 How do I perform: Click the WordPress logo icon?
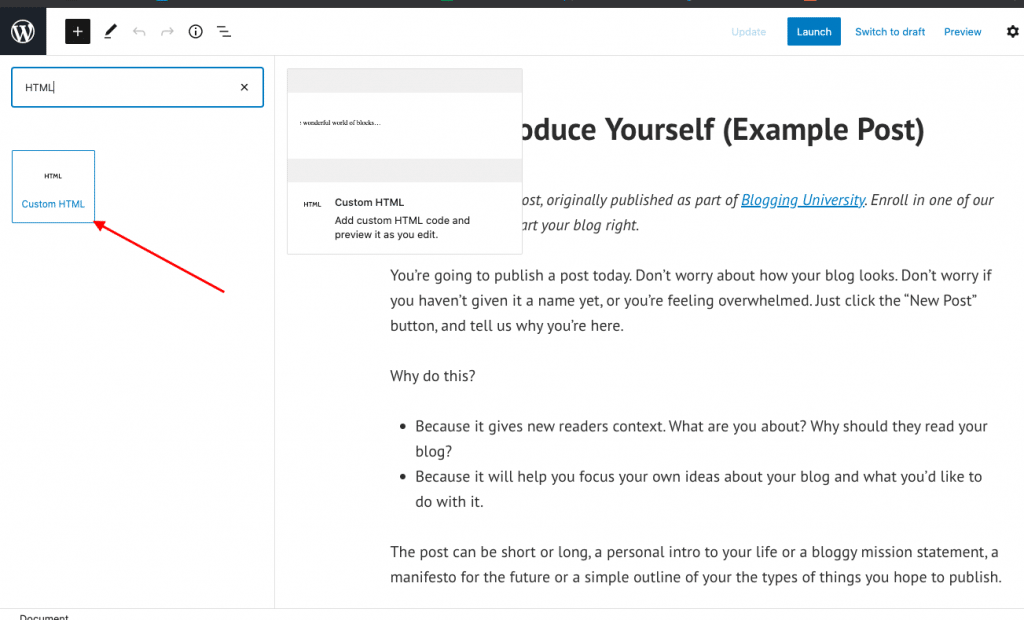point(22,31)
